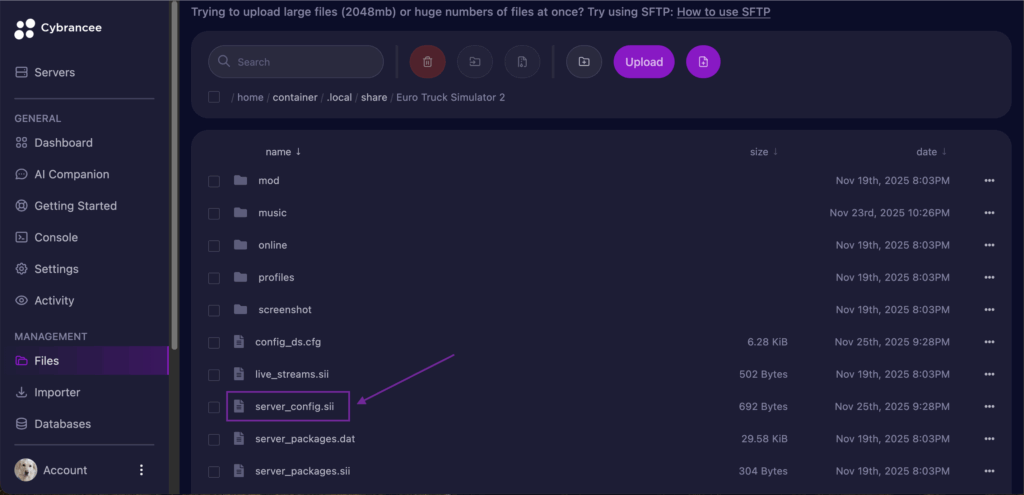
Task: Click the Upload button
Action: 644,62
